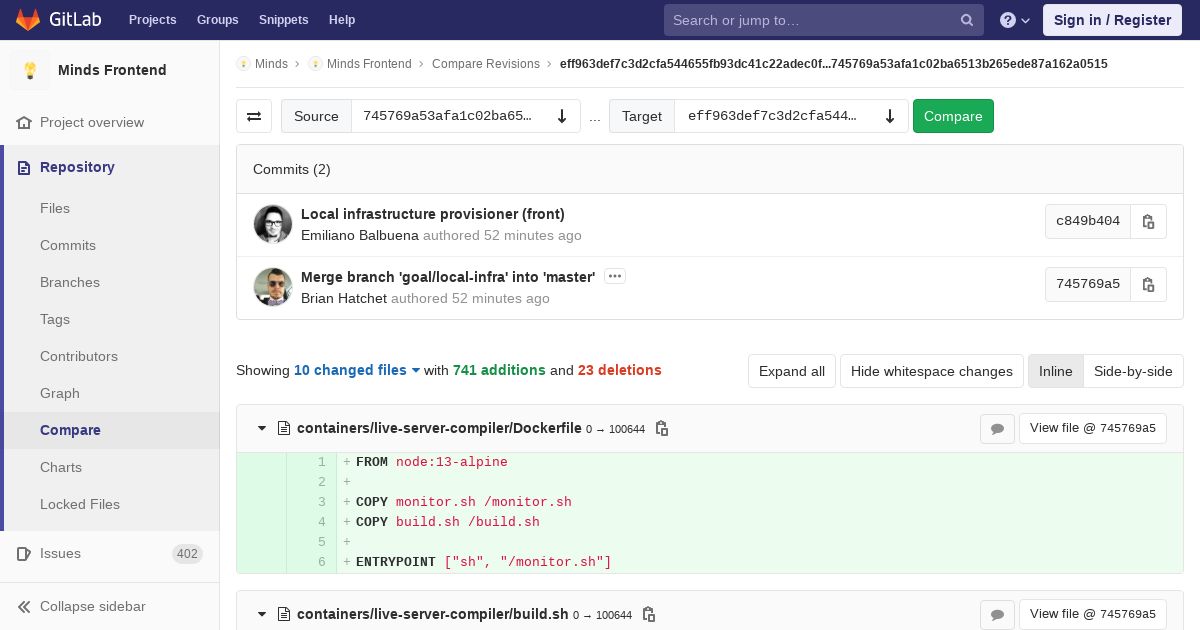Screen dimensions: 1200x630
Task: Go to Charts in sidebar
Action: click(61, 467)
